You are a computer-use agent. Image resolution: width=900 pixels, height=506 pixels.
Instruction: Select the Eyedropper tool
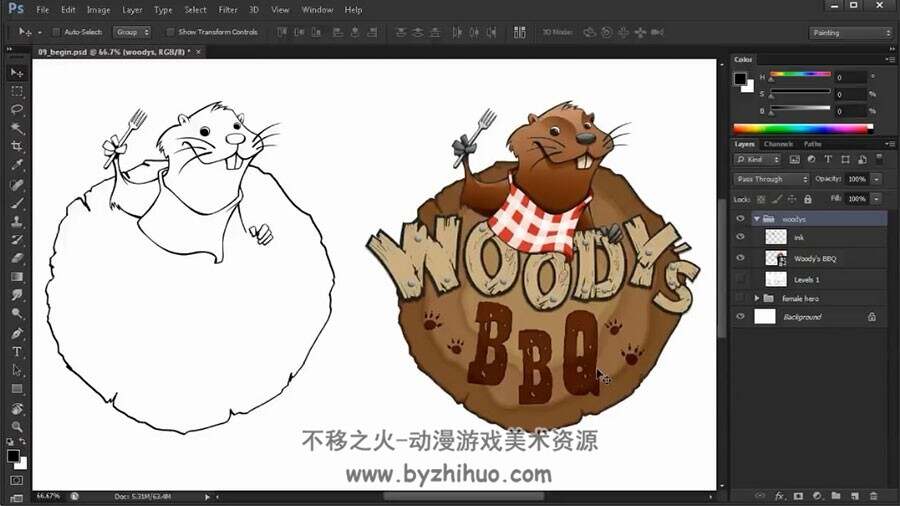coord(17,165)
